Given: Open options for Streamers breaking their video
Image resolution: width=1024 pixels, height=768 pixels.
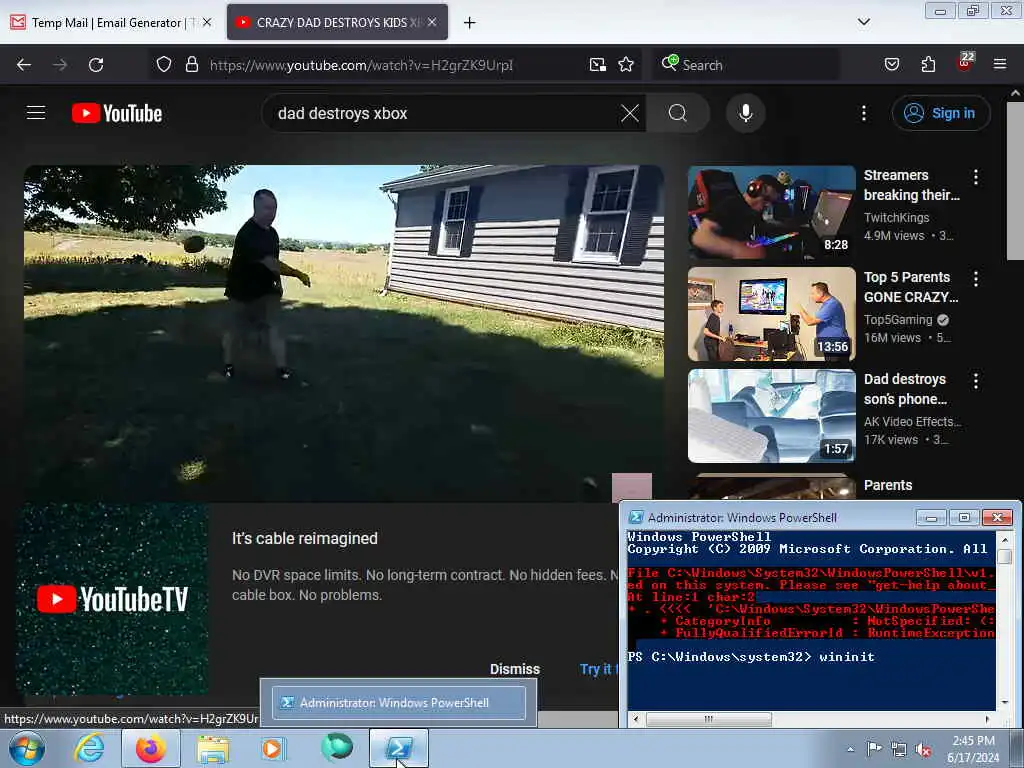Looking at the screenshot, I should pos(976,176).
